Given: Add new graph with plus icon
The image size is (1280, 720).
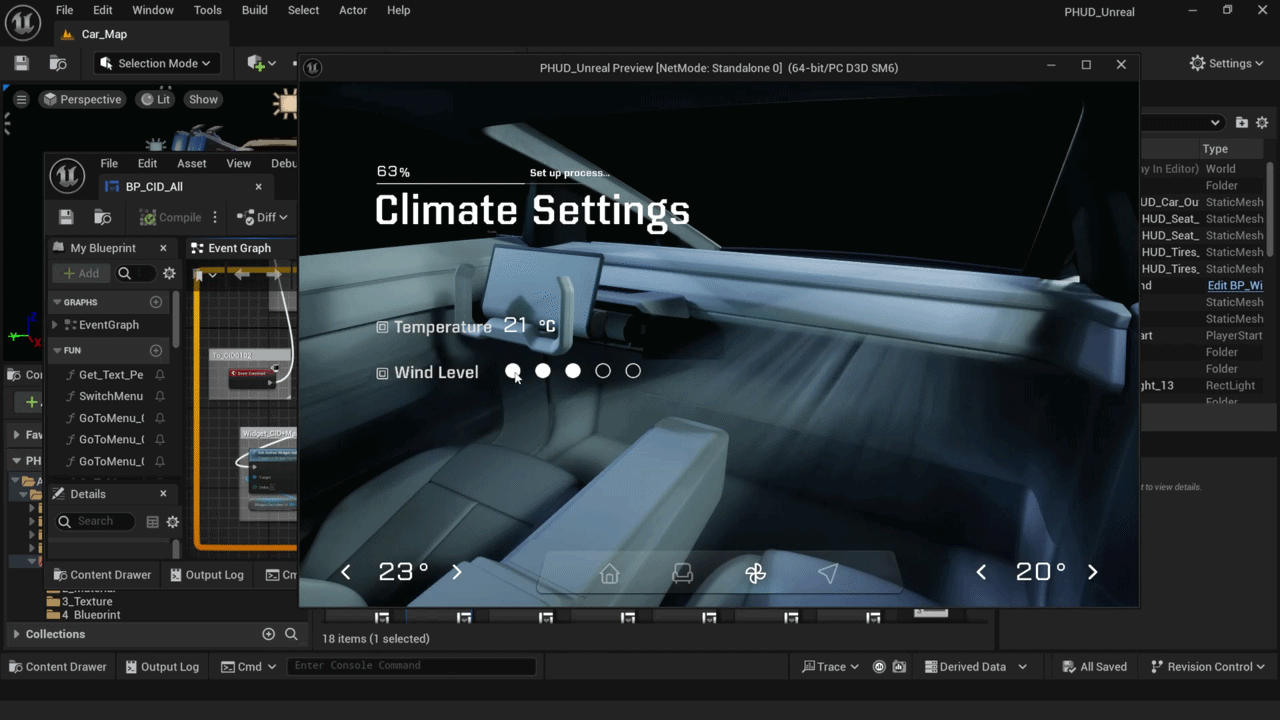Looking at the screenshot, I should (x=156, y=302).
